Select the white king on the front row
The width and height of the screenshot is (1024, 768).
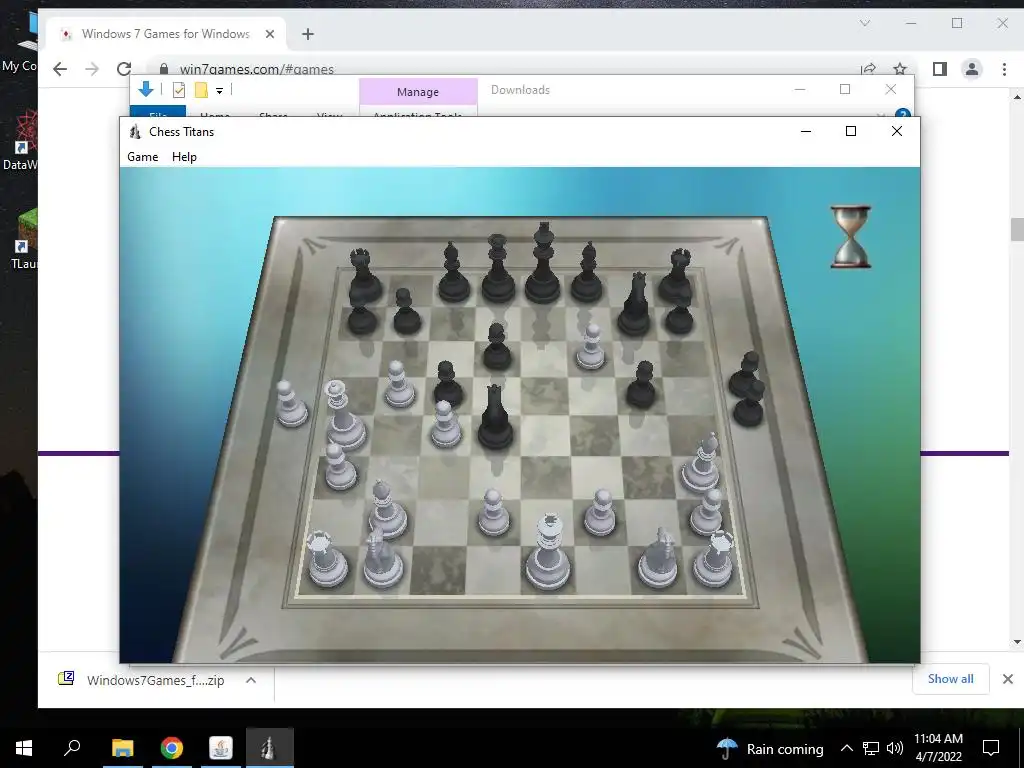tap(549, 552)
